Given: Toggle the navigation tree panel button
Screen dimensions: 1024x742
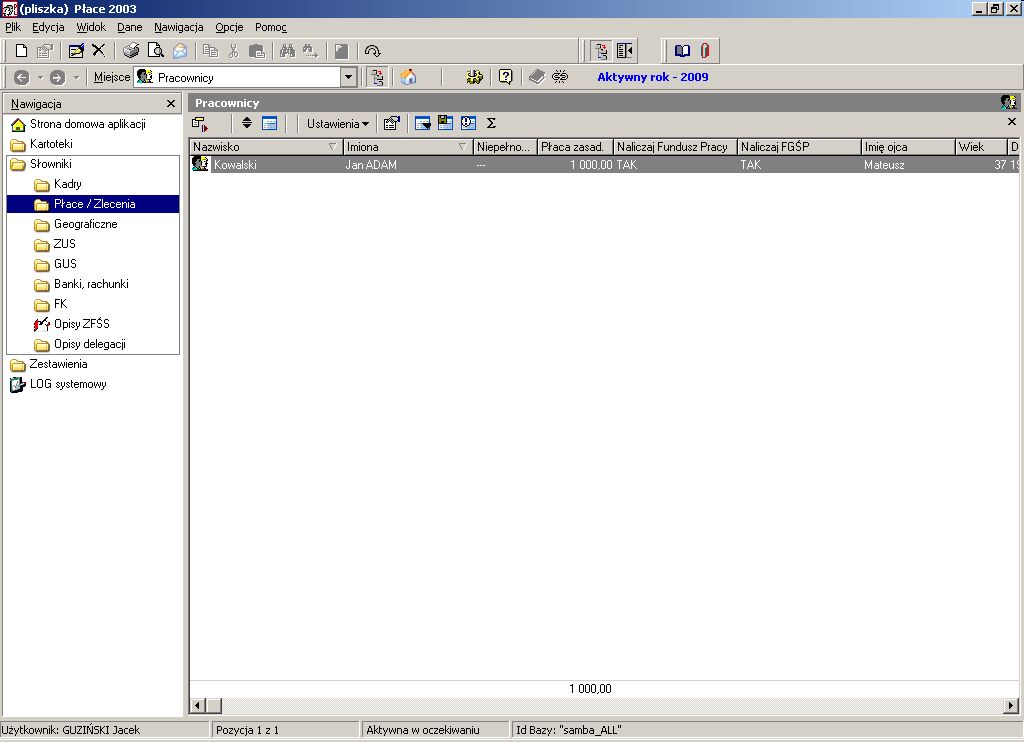Looking at the screenshot, I should [x=601, y=51].
